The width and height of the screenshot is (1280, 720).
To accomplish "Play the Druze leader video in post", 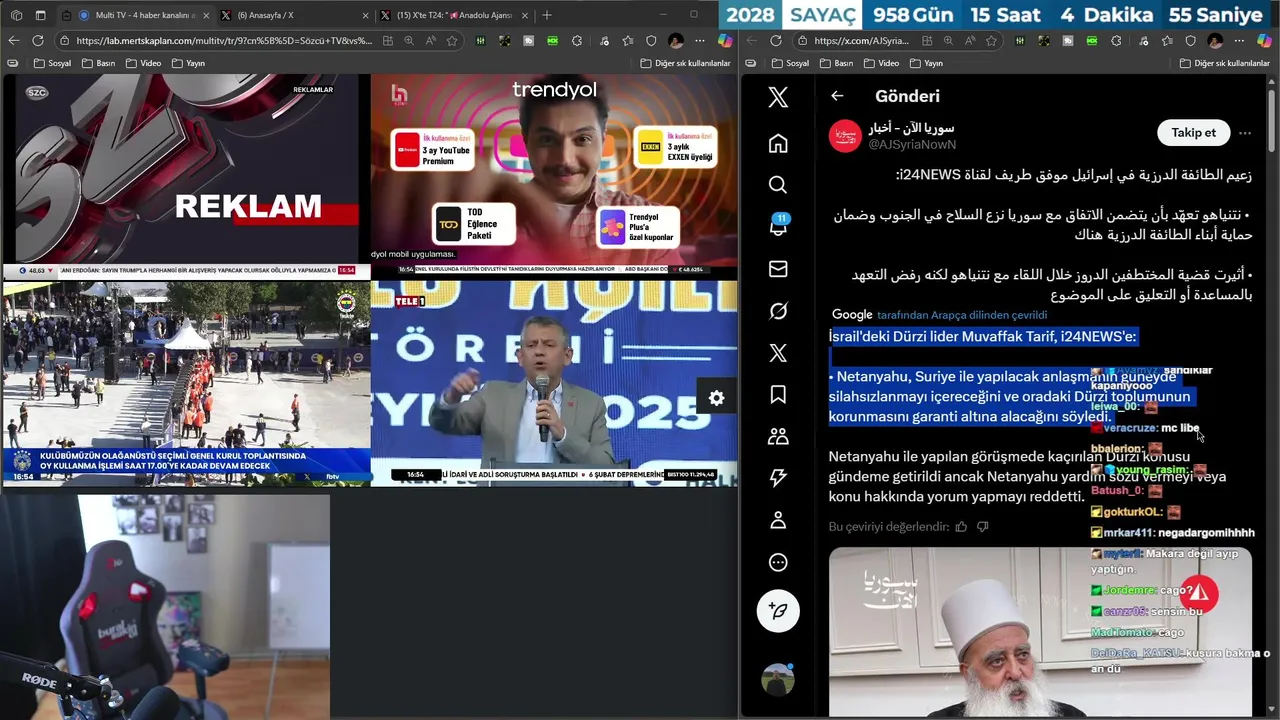I will [x=1040, y=632].
